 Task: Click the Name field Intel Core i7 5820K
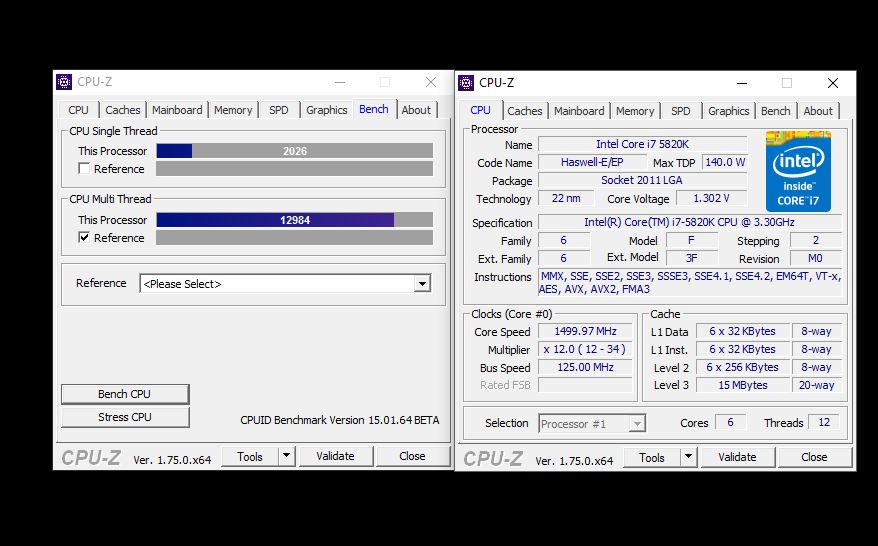[x=642, y=144]
